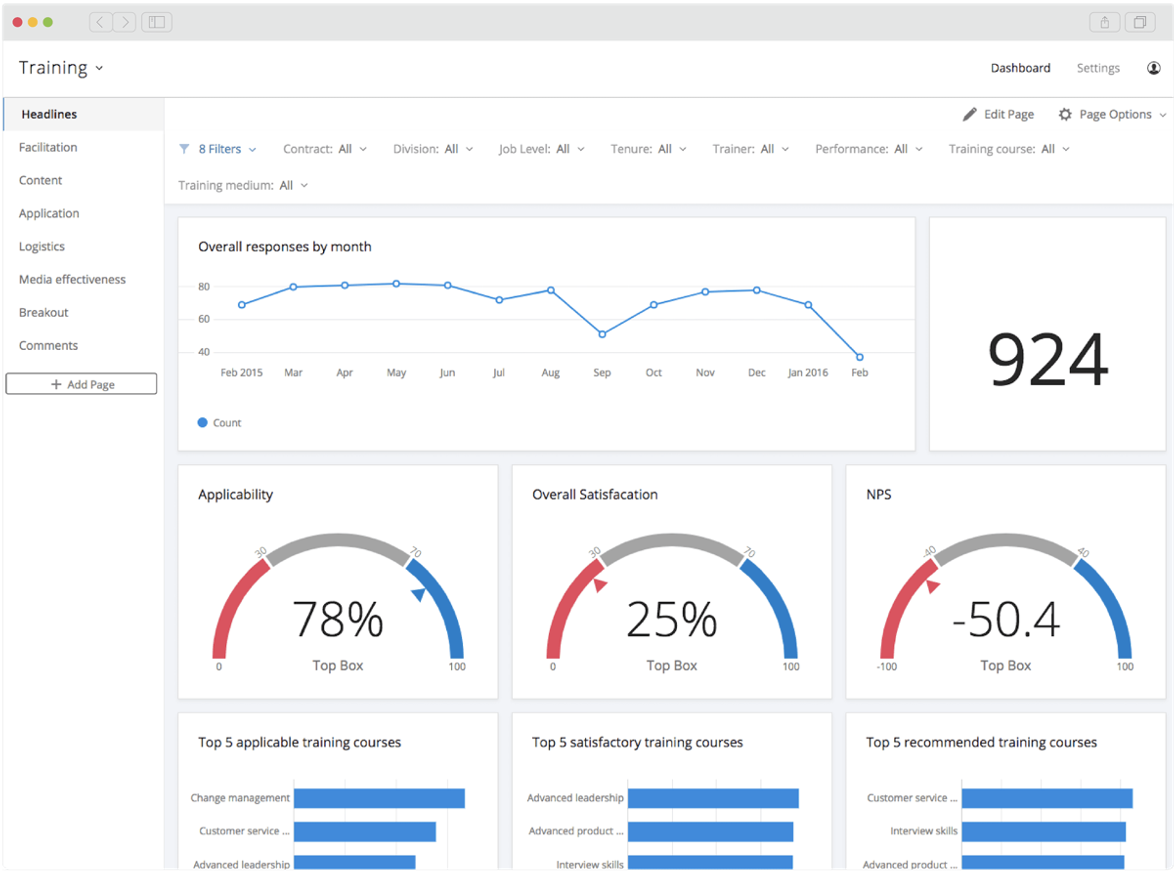
Task: Toggle the browser sidebar icon
Action: [x=157, y=22]
